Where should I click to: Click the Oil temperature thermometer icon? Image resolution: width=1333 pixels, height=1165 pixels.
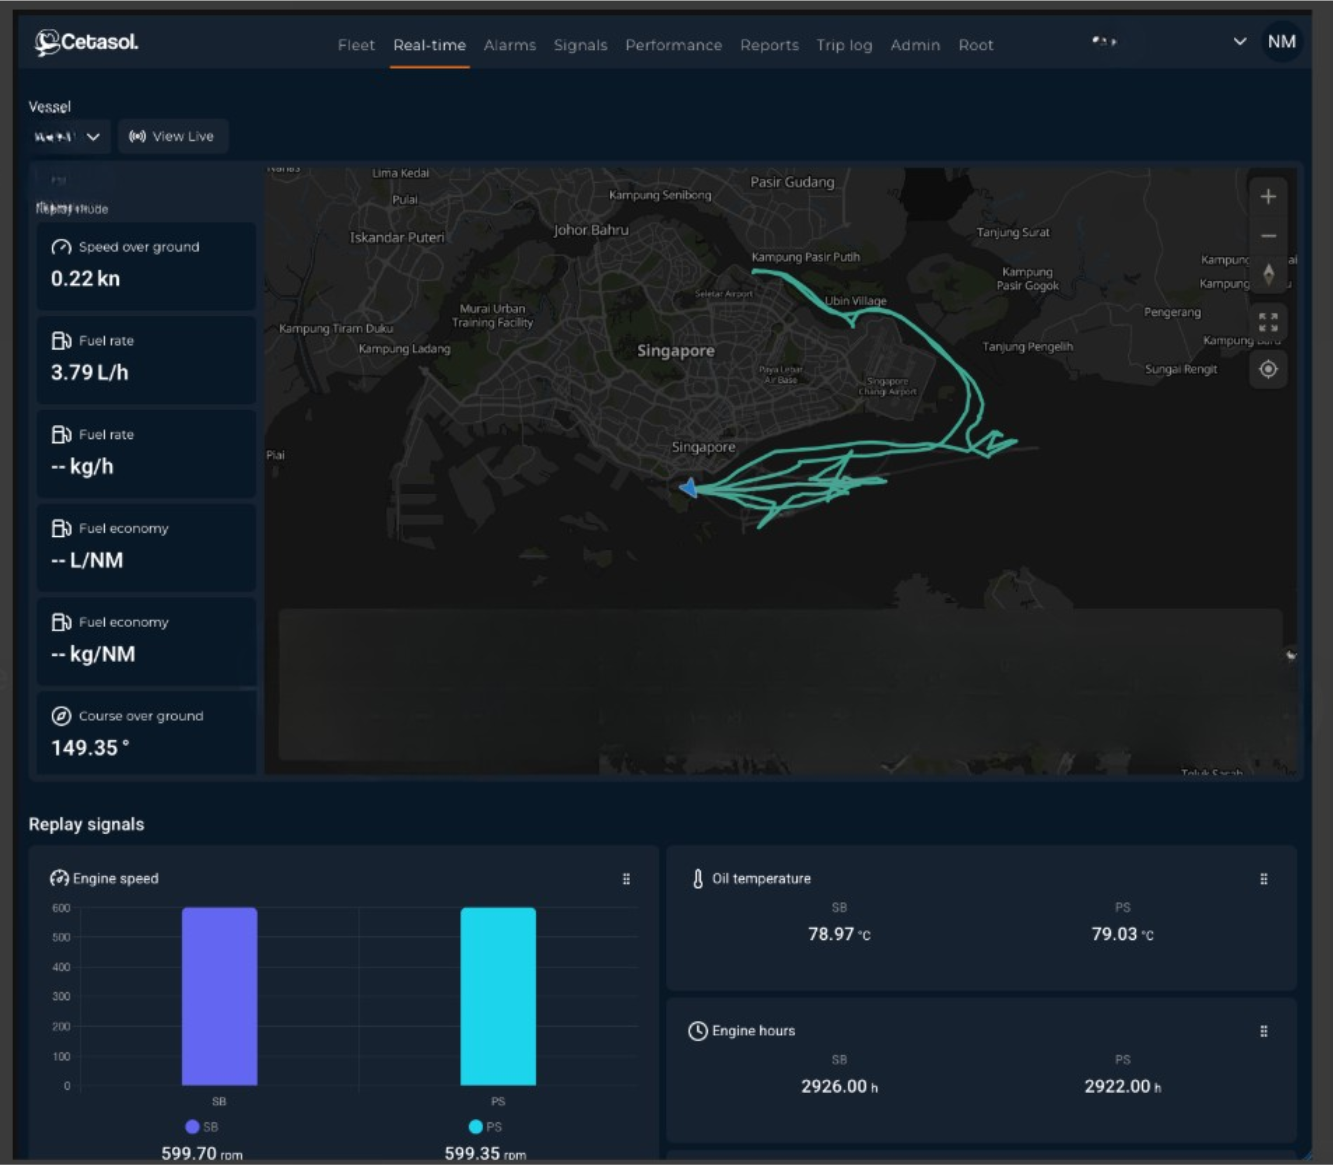pos(698,879)
